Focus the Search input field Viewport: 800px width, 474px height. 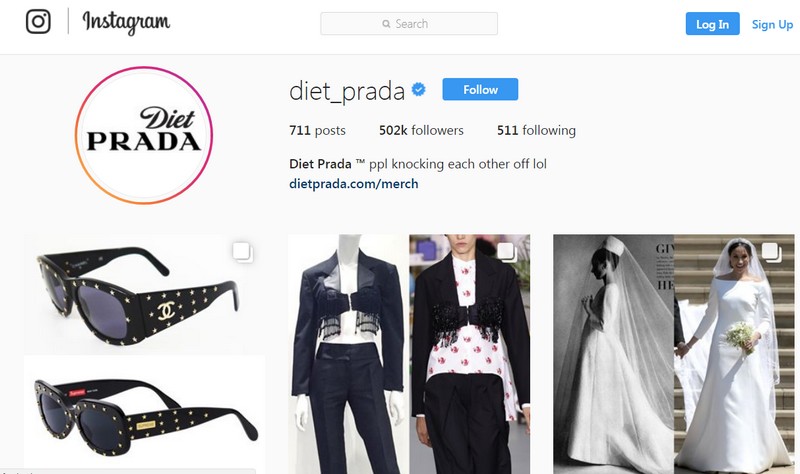click(409, 23)
